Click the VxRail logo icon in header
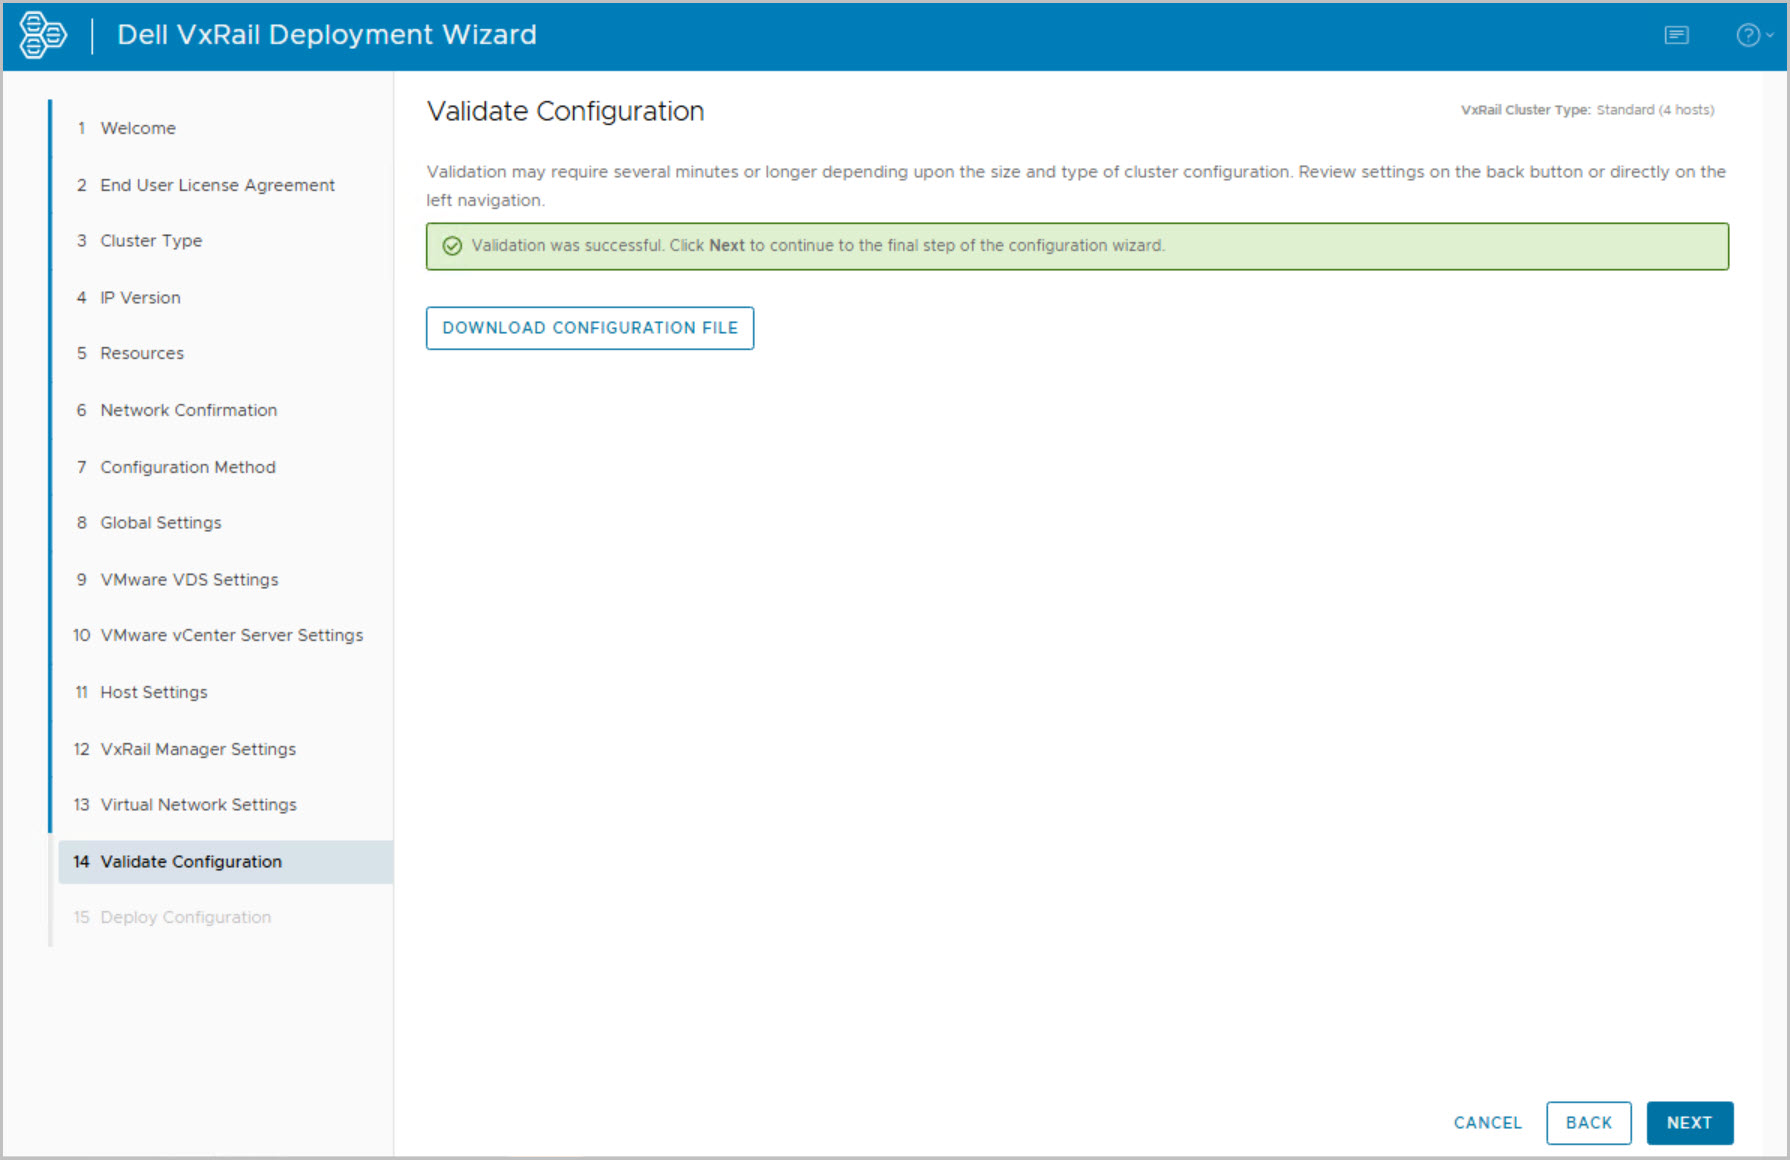 click(x=43, y=35)
